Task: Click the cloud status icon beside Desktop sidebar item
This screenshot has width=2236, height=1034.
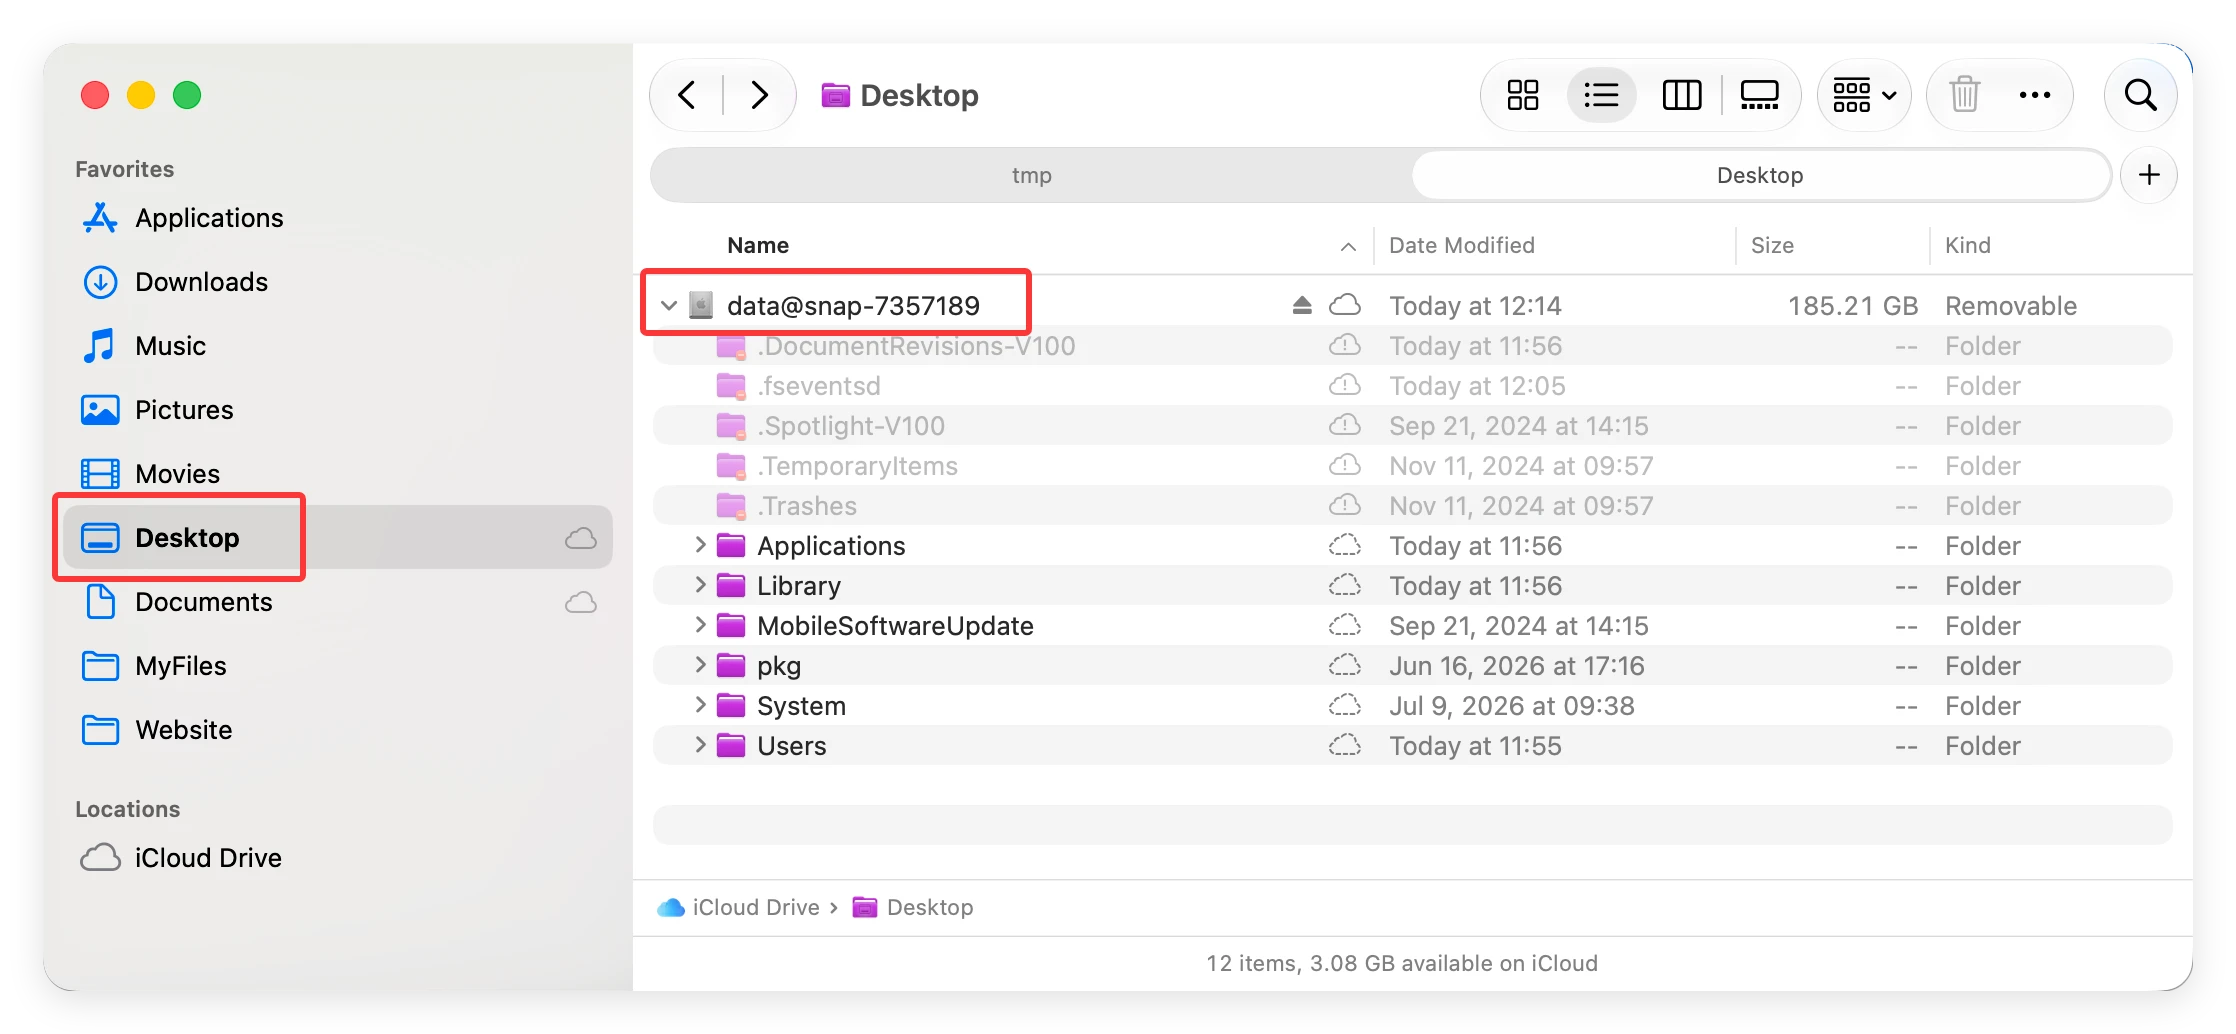Action: (581, 538)
